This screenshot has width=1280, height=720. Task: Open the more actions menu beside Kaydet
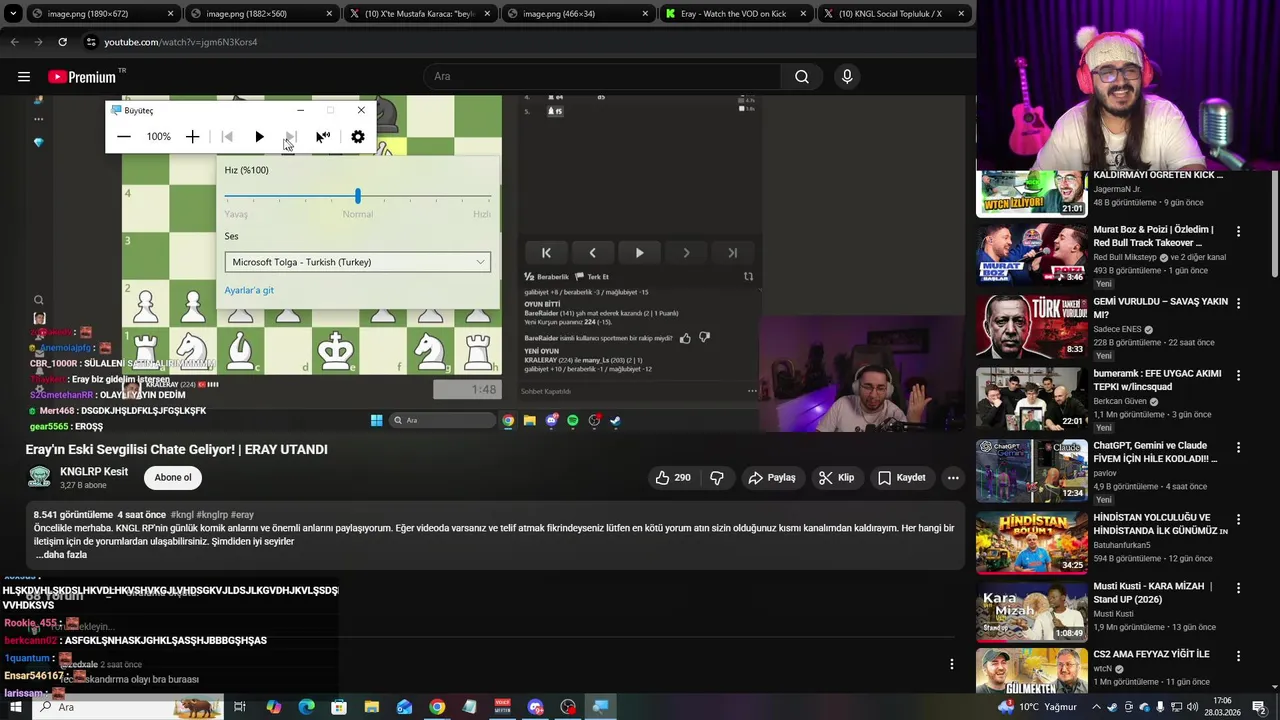pyautogui.click(x=953, y=478)
